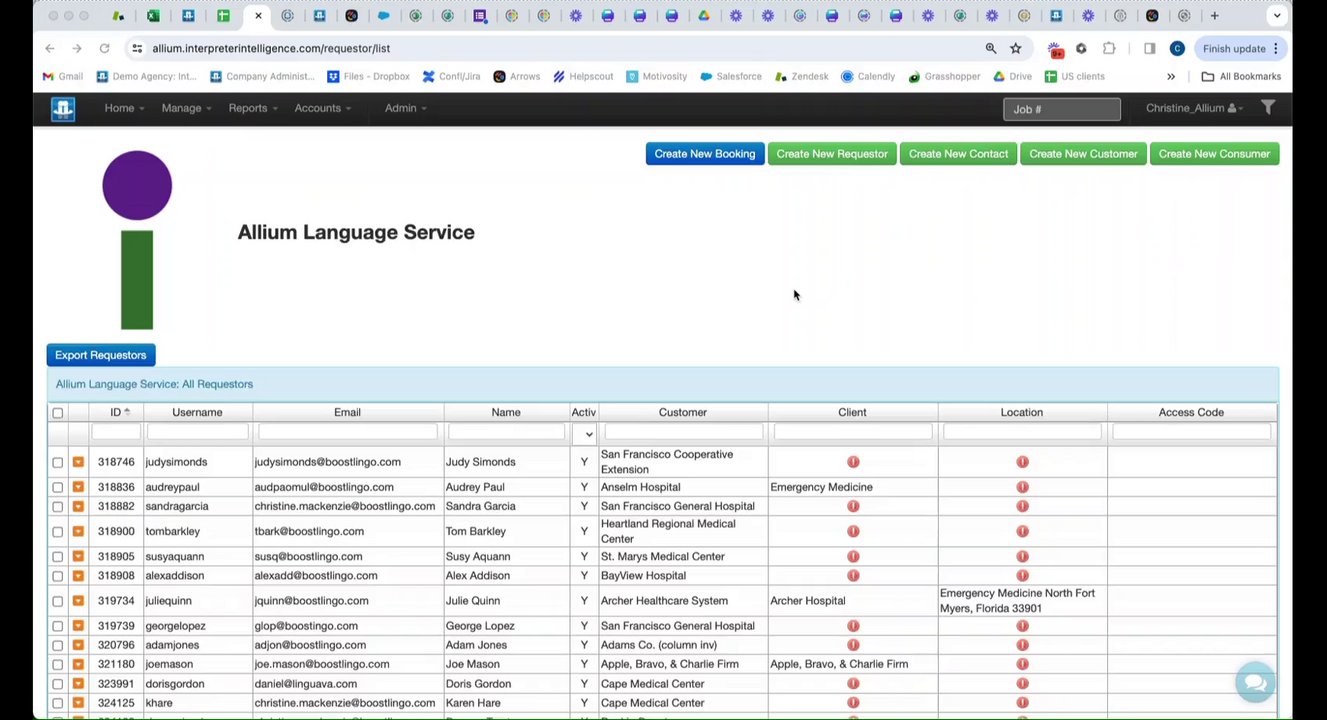Click the Export Requestors button
1327x720 pixels.
point(101,355)
